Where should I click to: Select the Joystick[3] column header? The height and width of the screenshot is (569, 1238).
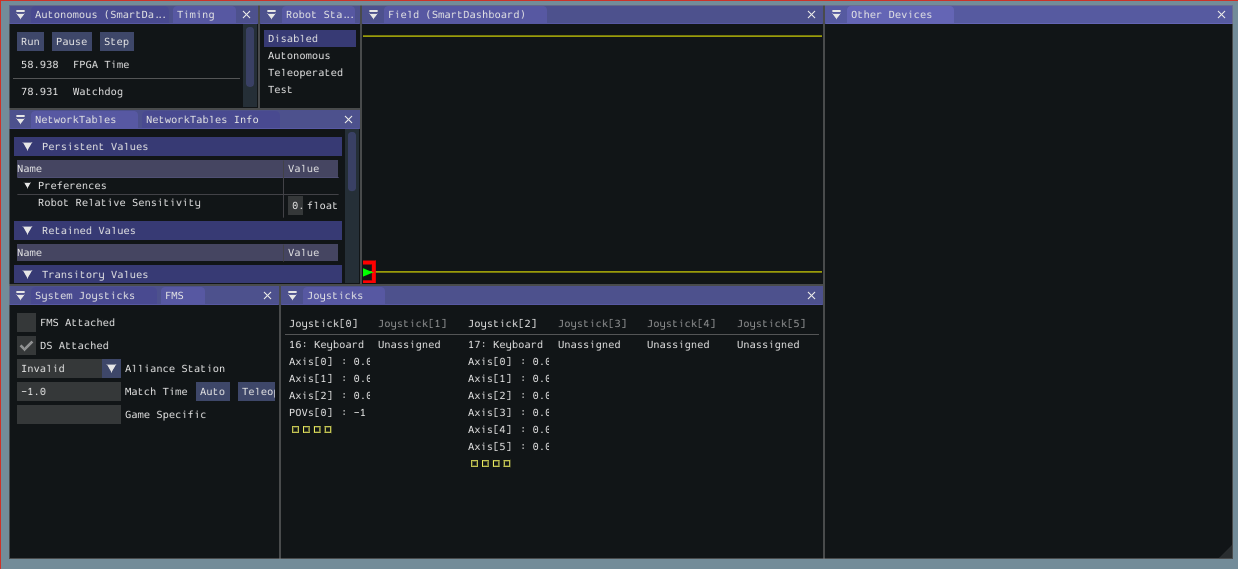(592, 324)
